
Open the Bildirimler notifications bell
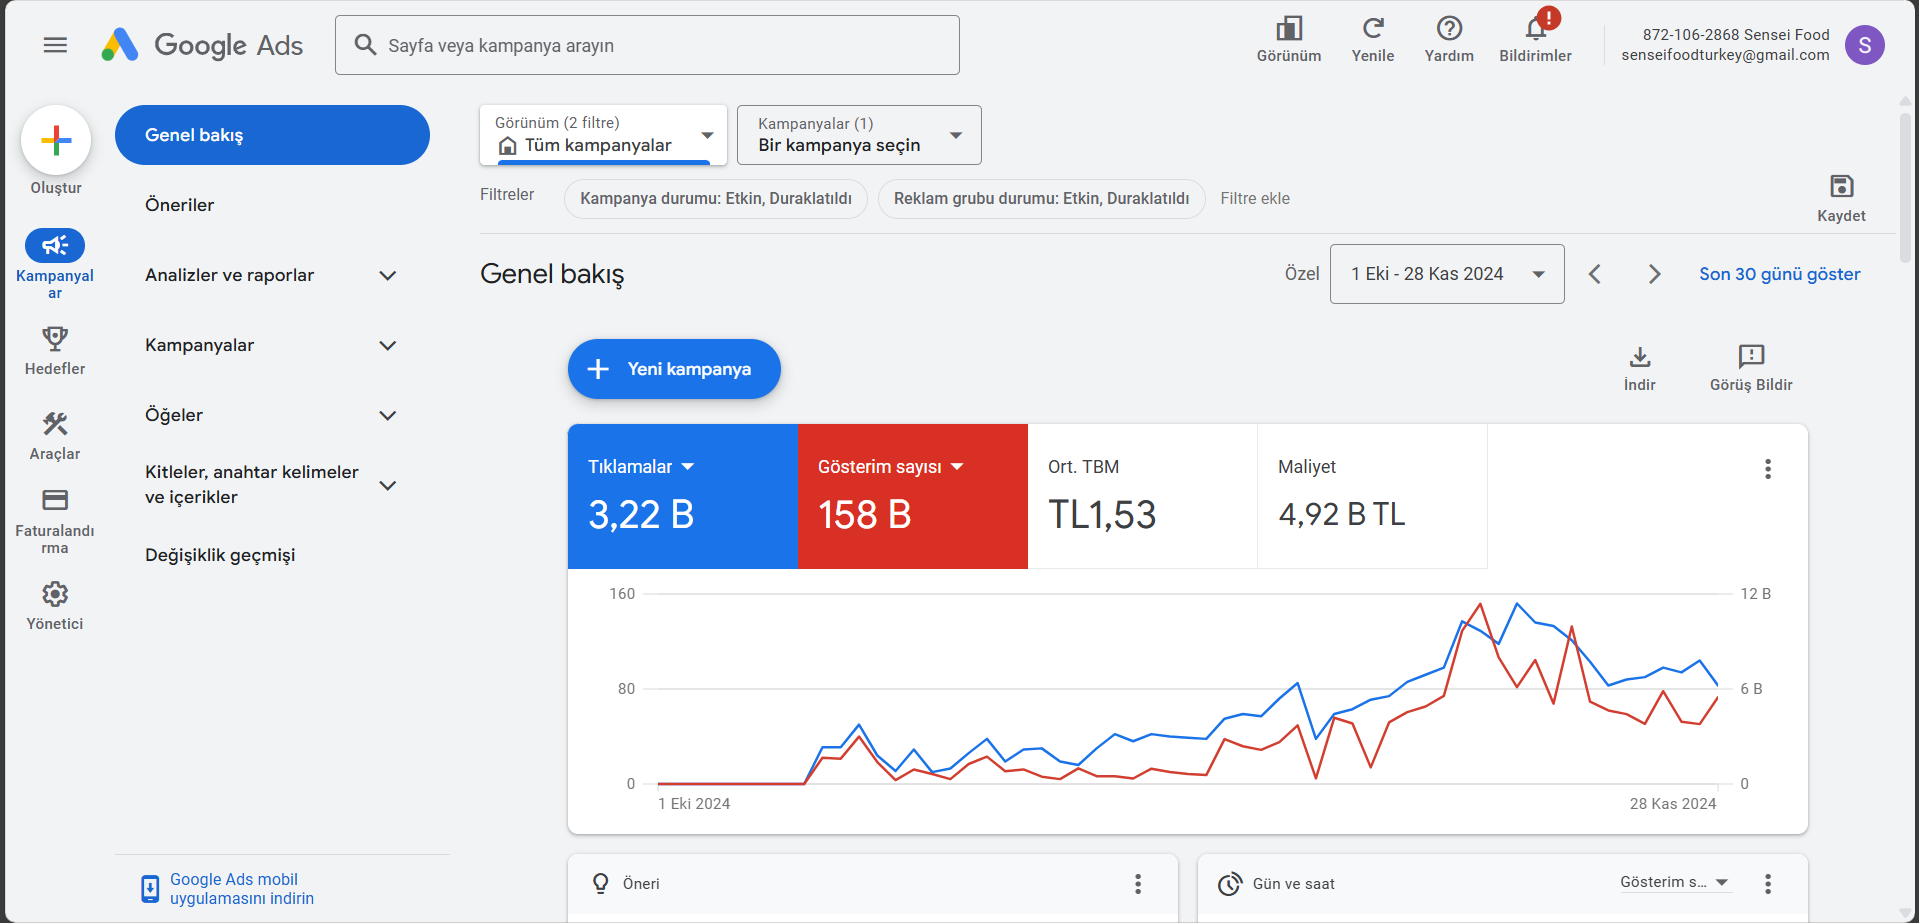[x=1533, y=31]
